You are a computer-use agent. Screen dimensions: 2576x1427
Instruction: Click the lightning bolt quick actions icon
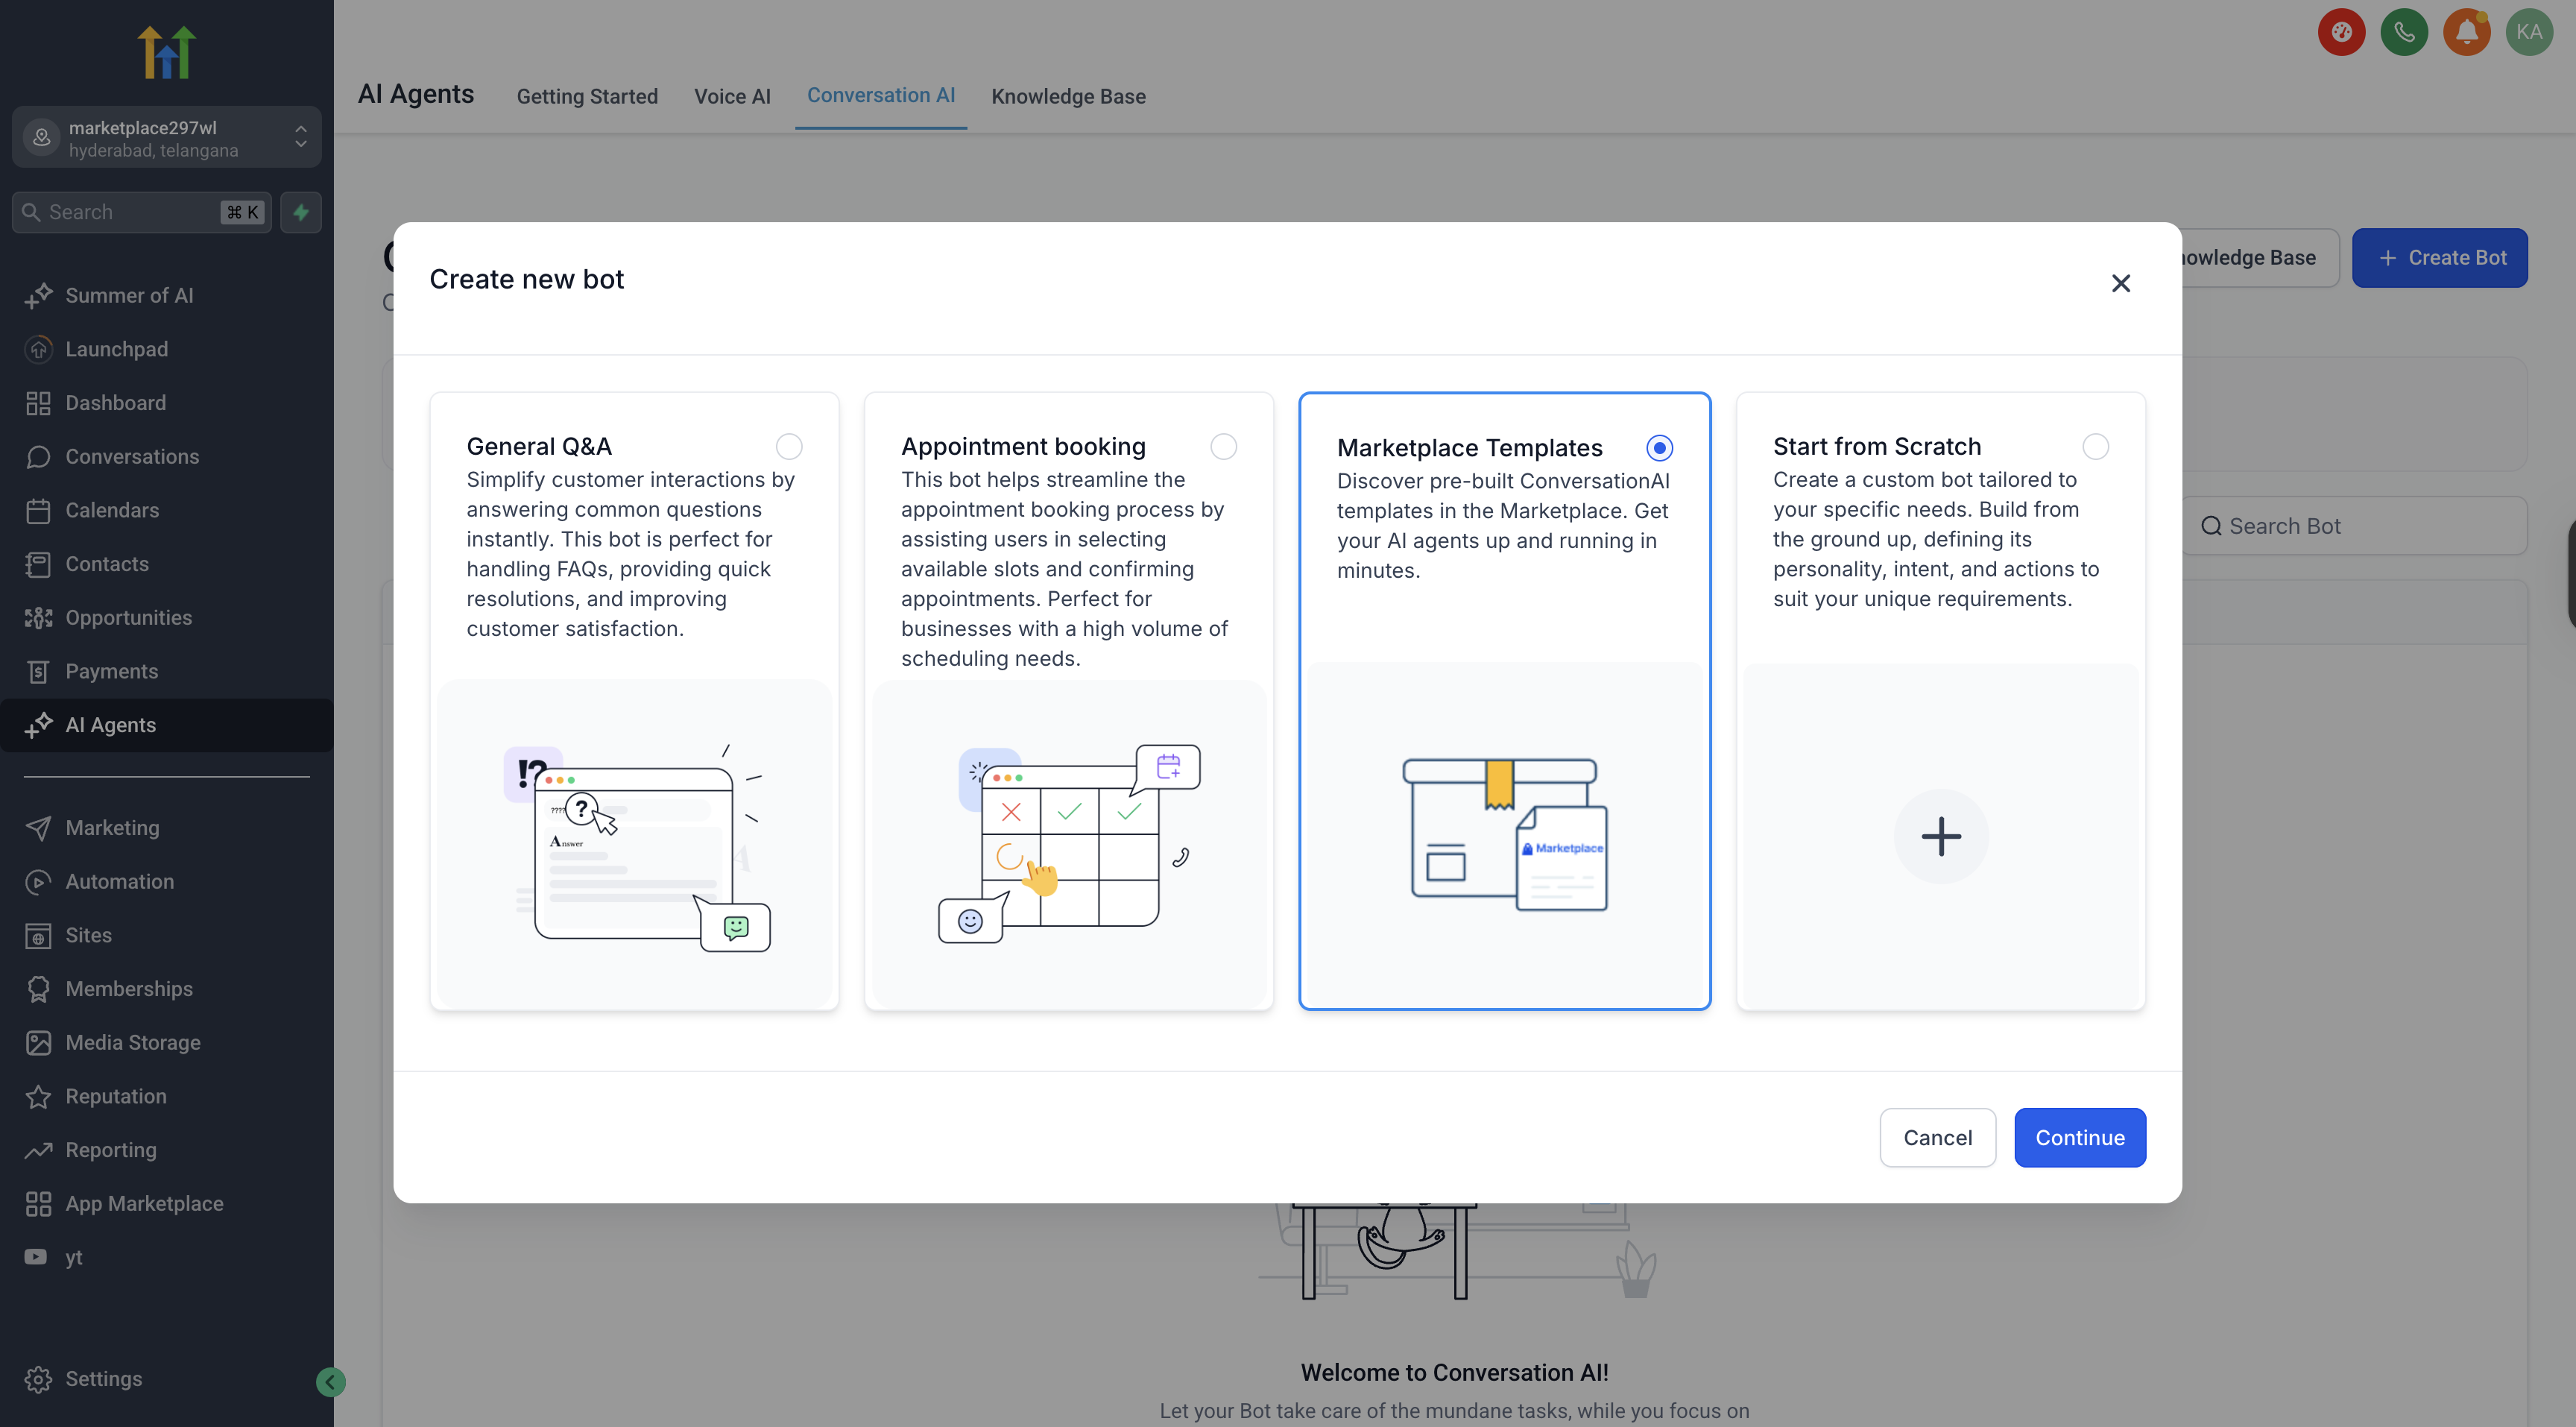pos(301,212)
